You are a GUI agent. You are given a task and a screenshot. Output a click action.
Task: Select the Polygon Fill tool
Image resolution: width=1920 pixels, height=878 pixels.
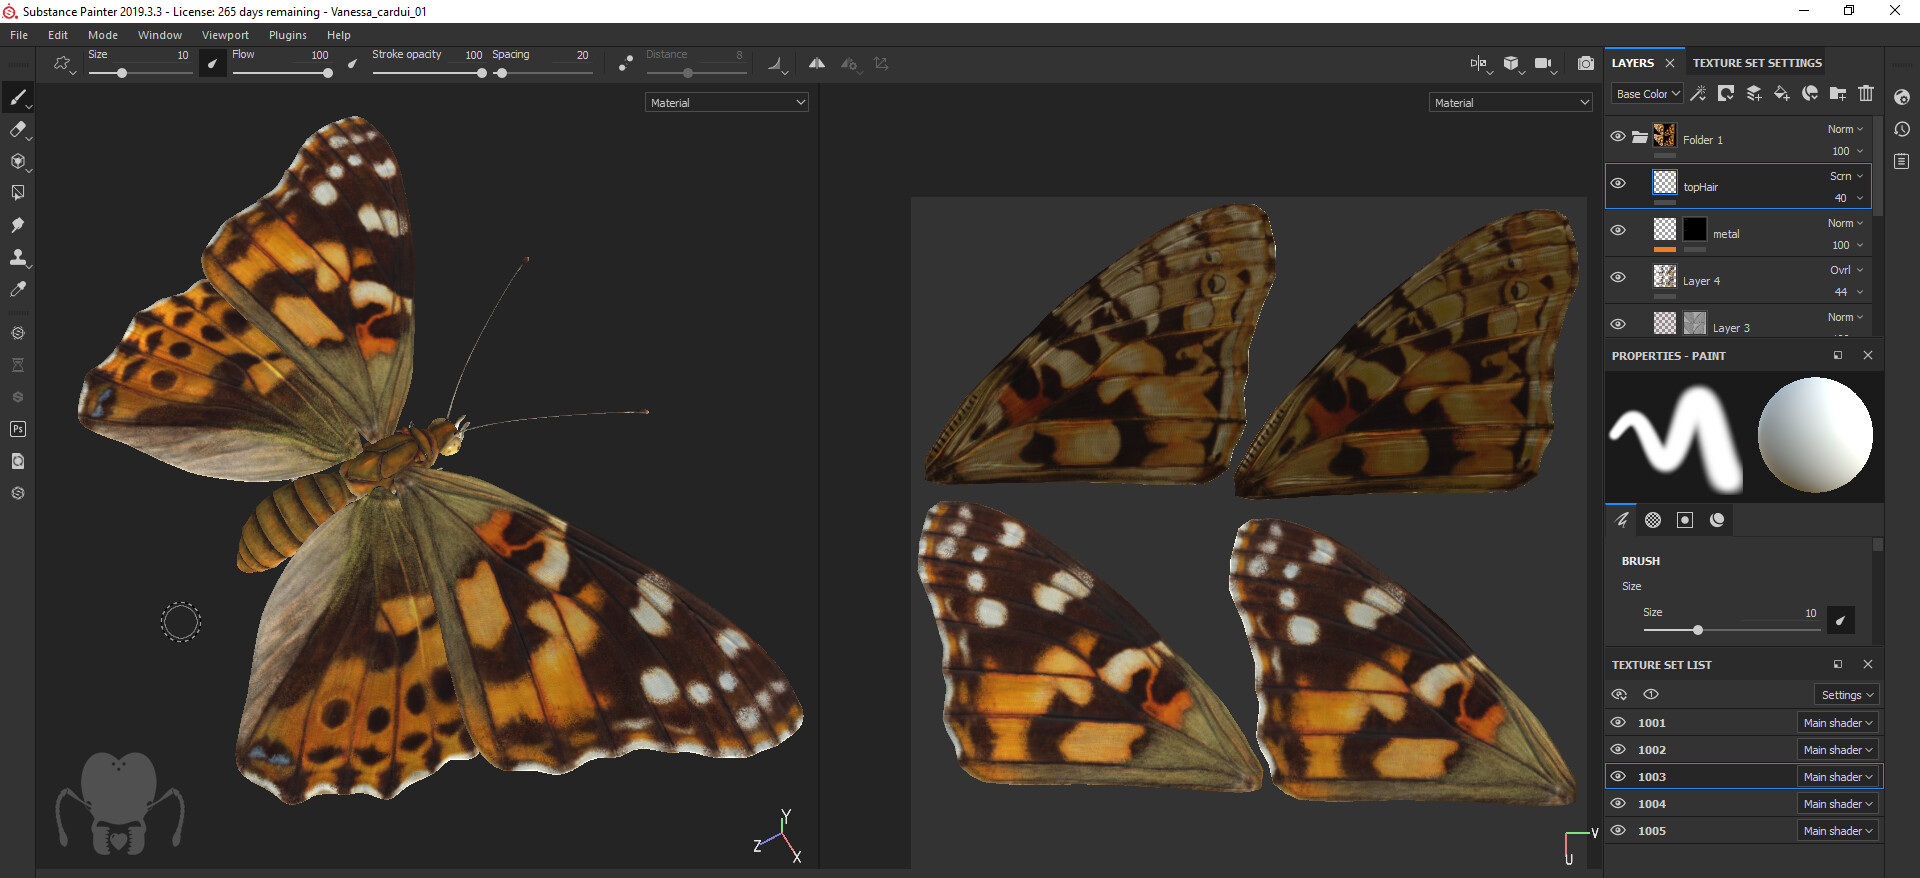pyautogui.click(x=18, y=193)
